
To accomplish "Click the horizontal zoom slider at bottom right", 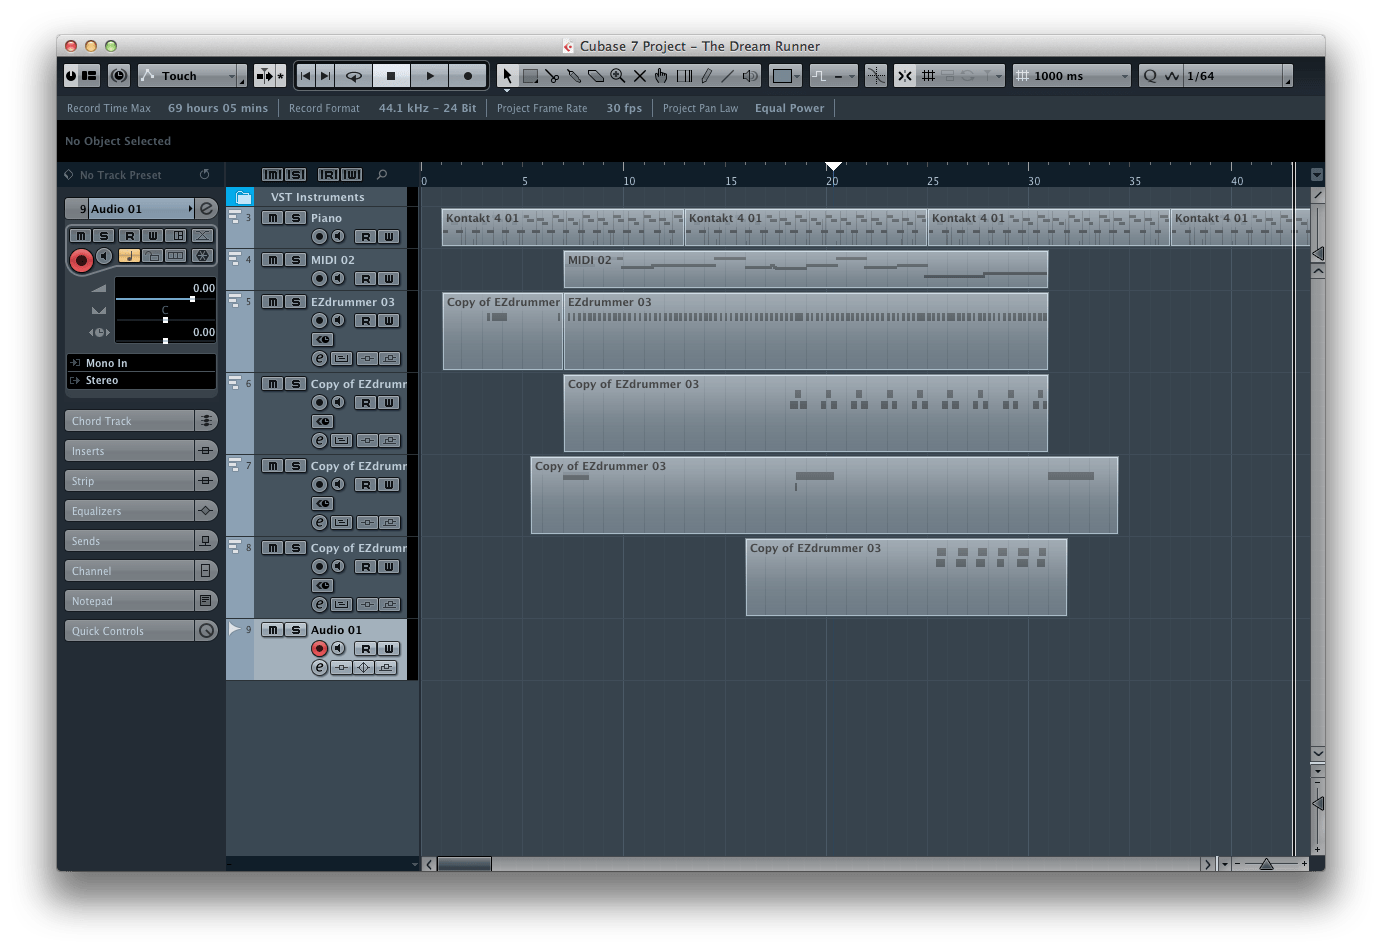I will (1266, 864).
